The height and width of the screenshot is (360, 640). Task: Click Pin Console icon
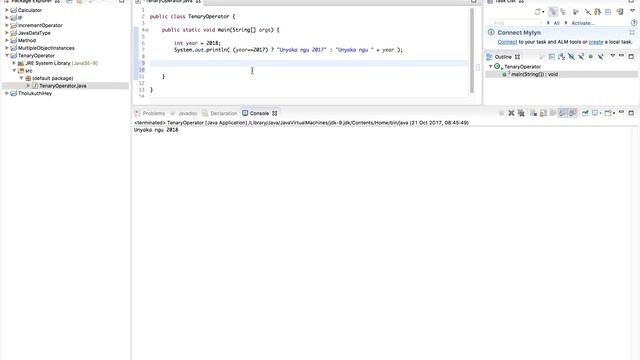[585, 113]
